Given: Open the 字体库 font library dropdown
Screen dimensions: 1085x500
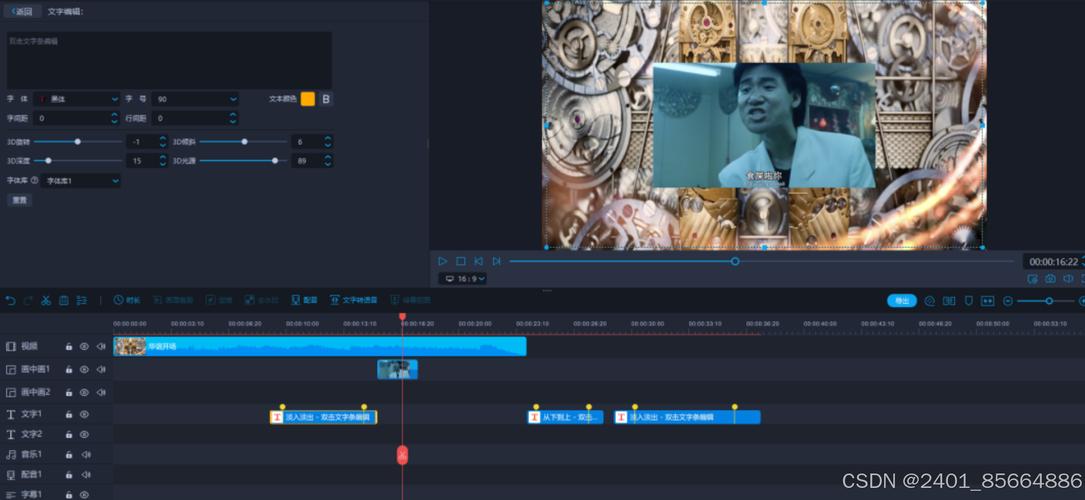Looking at the screenshot, I should point(81,180).
